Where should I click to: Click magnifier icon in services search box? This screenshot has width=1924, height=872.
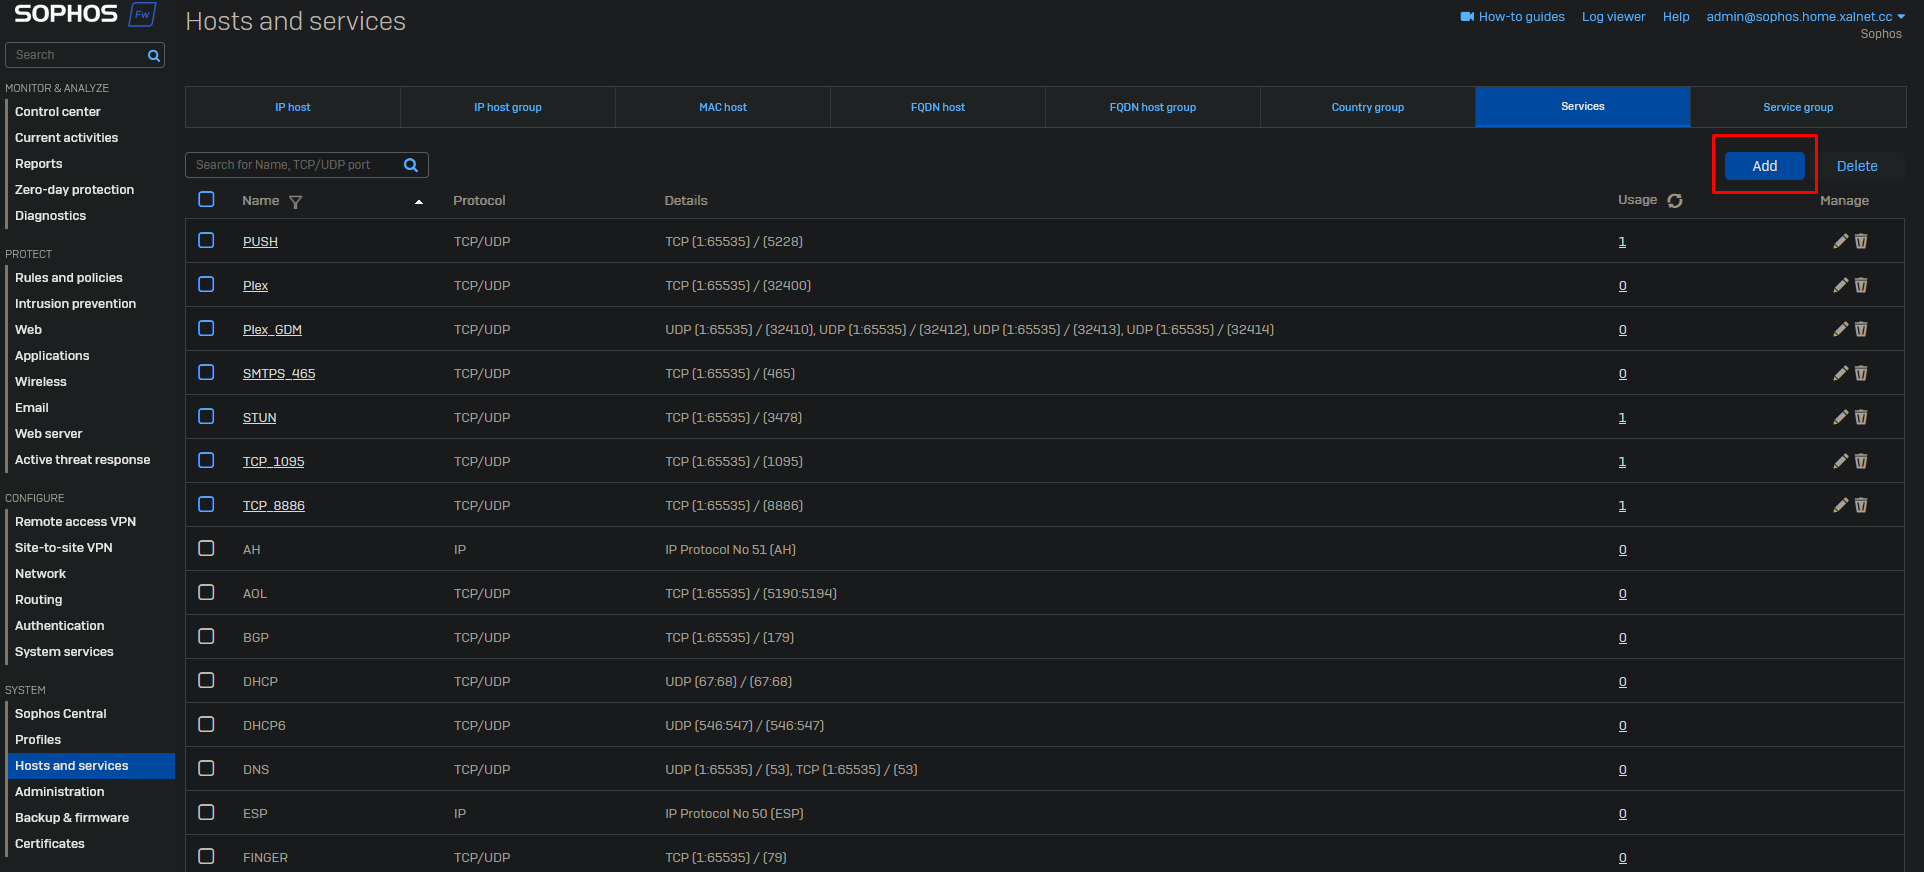[x=411, y=165]
